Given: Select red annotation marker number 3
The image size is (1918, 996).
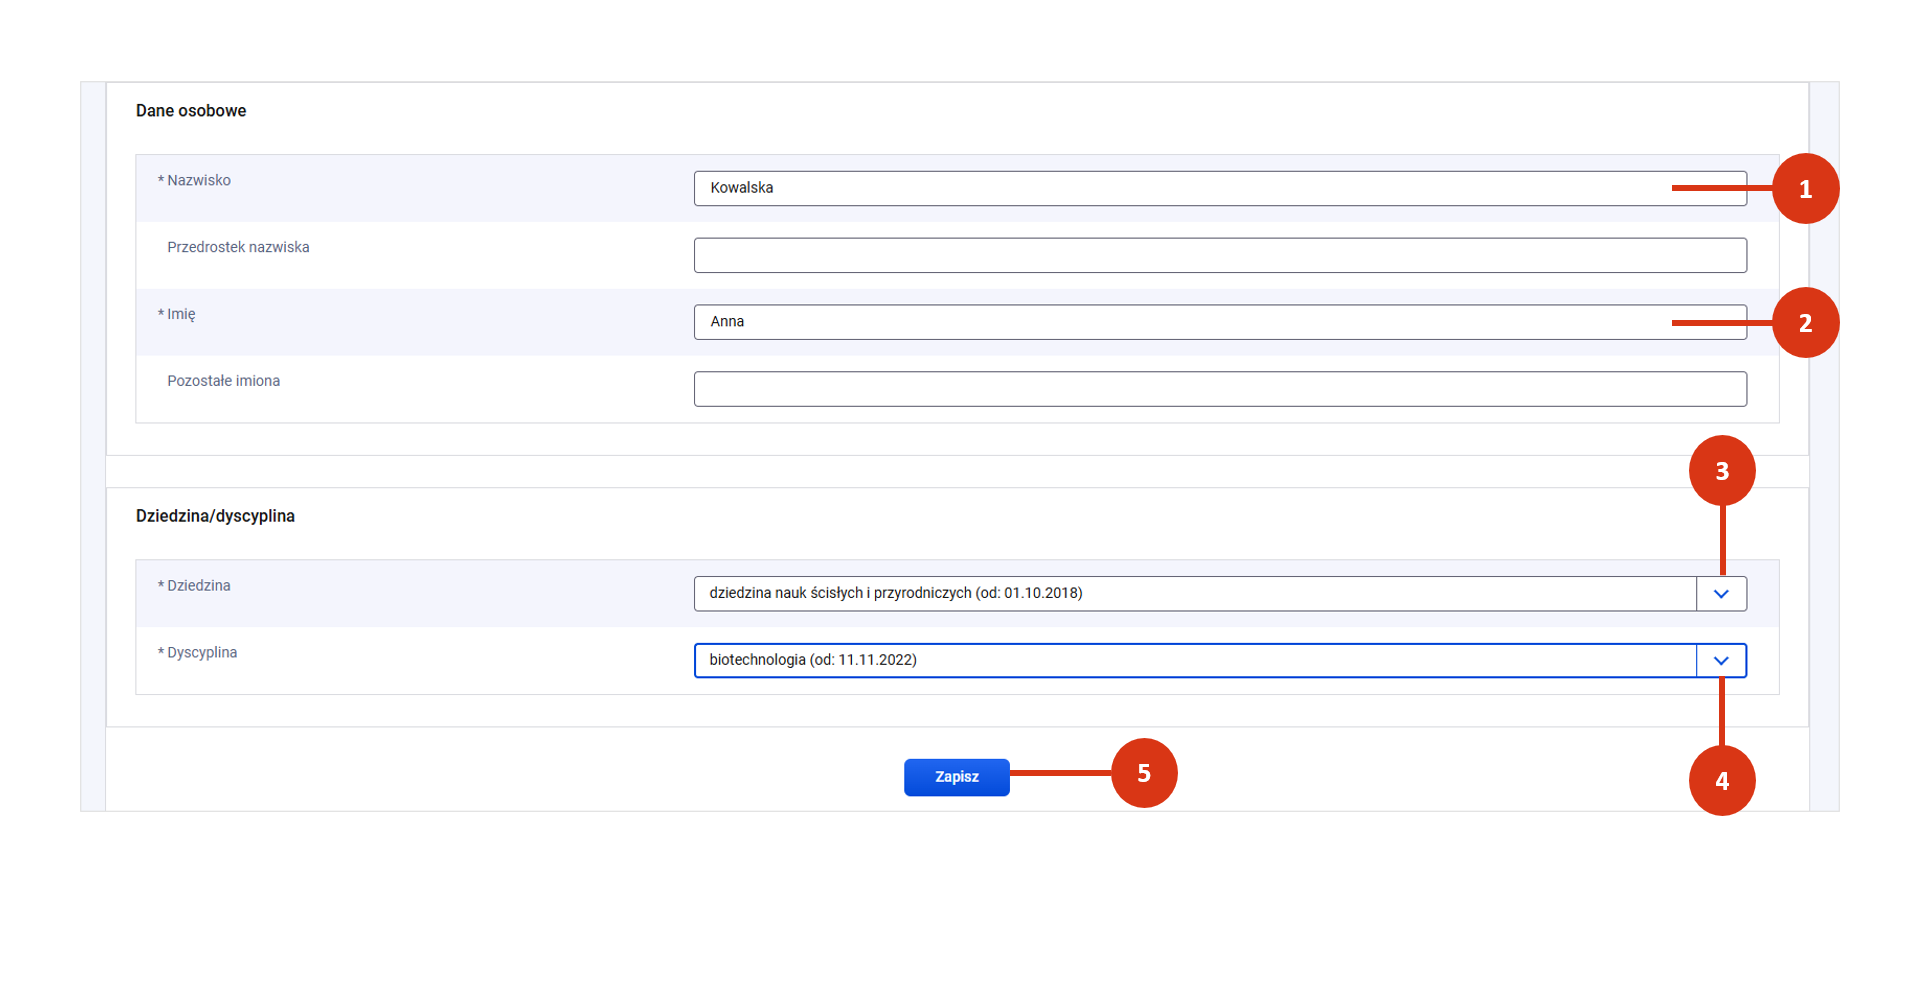Looking at the screenshot, I should click(x=1722, y=471).
